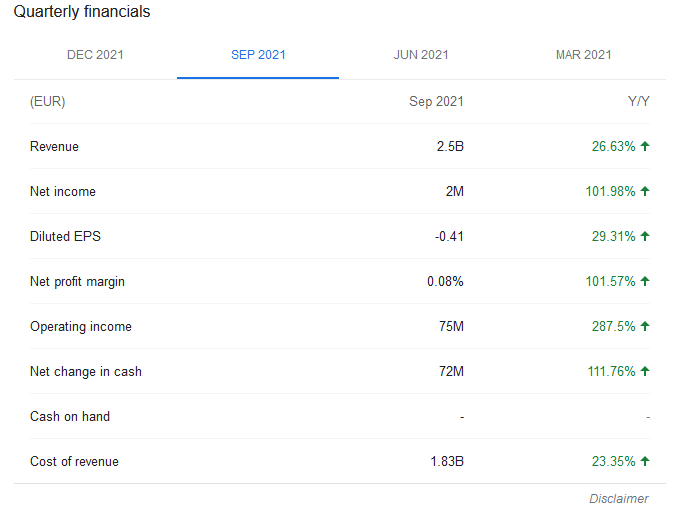Click the Sep 2021 column header
The image size is (700, 505).
coord(436,101)
